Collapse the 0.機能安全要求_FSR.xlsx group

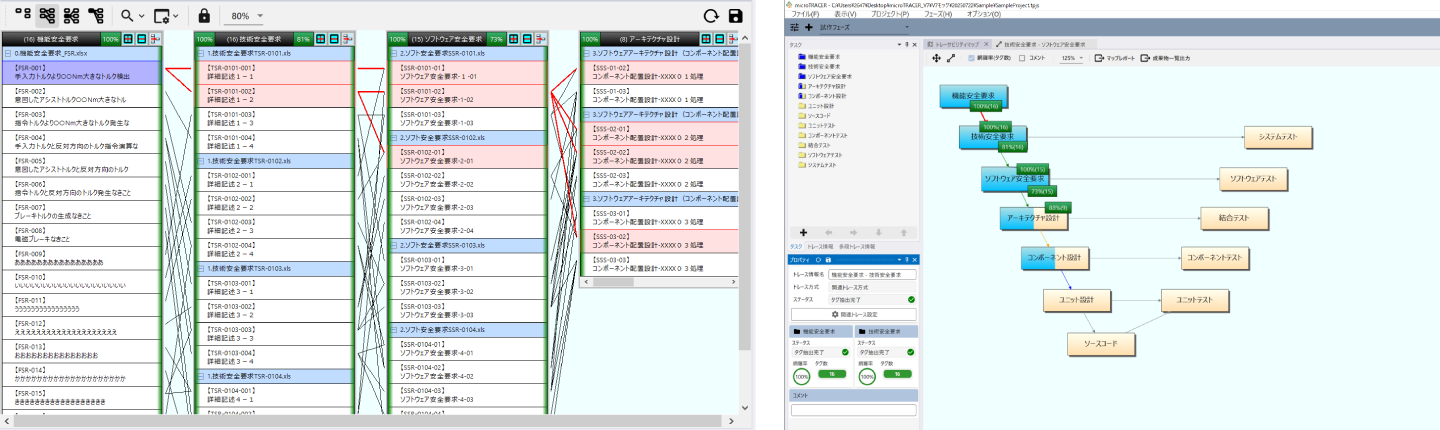[8, 53]
